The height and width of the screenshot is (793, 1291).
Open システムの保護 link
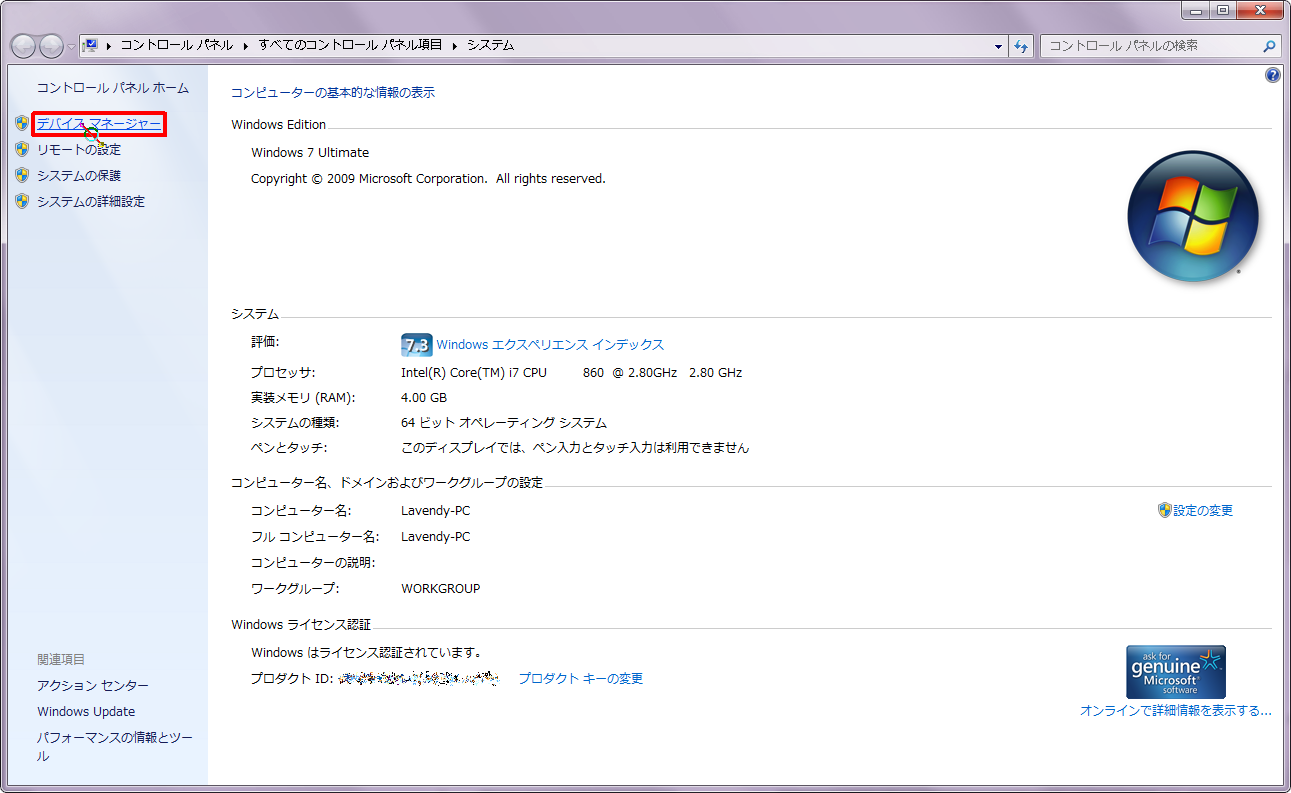[x=79, y=176]
